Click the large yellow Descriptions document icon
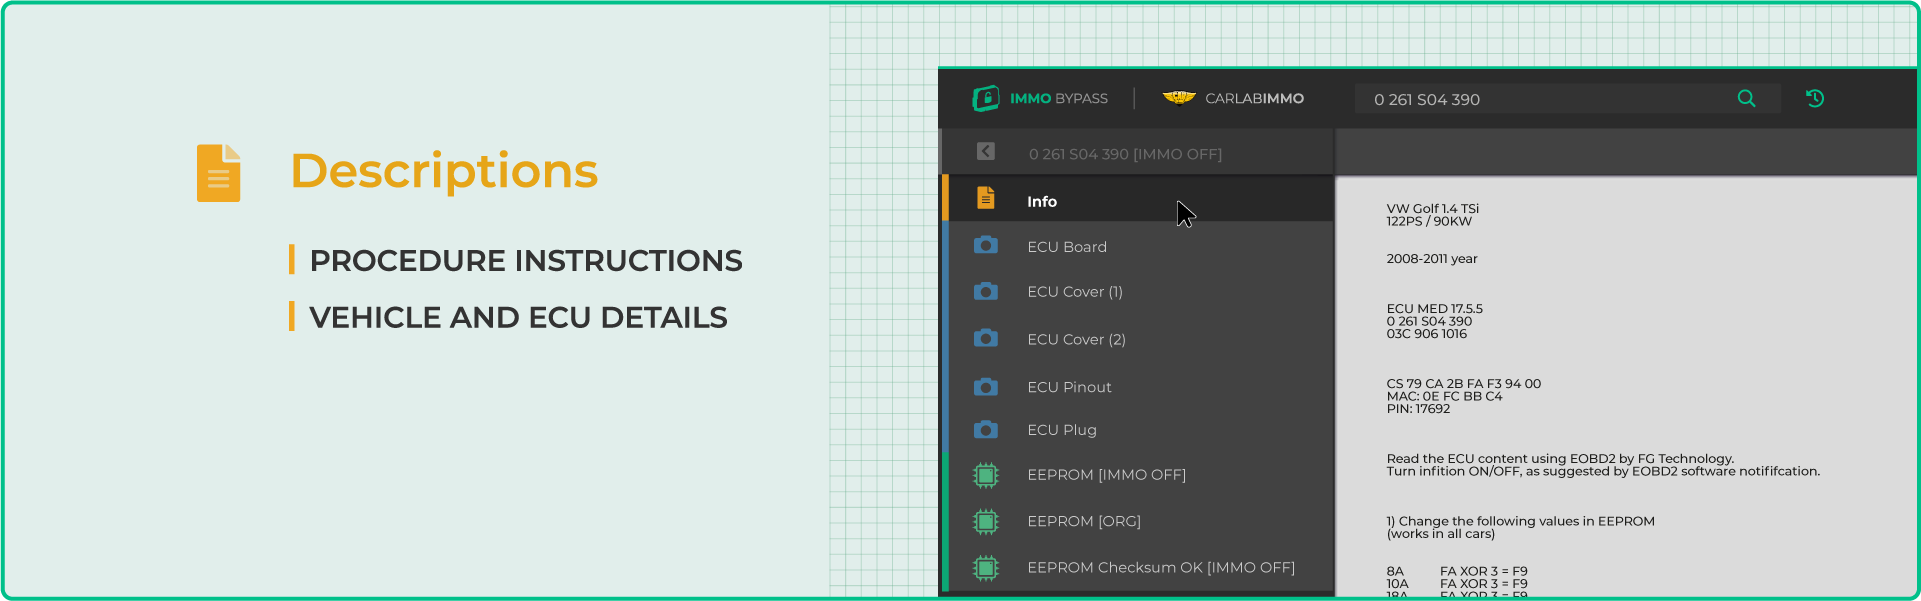This screenshot has height=601, width=1921. coord(219,173)
